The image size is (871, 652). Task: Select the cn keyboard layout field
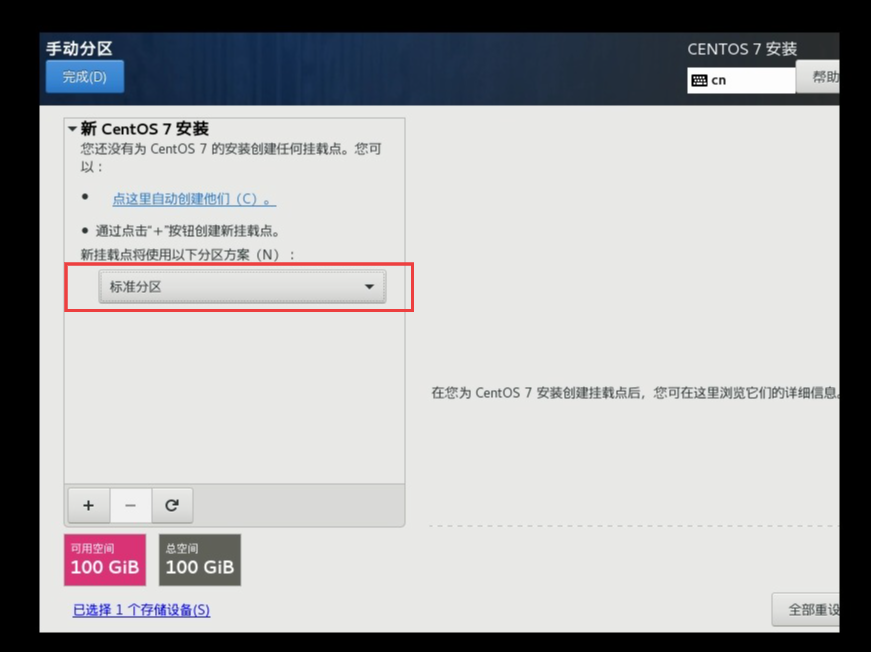tap(741, 81)
